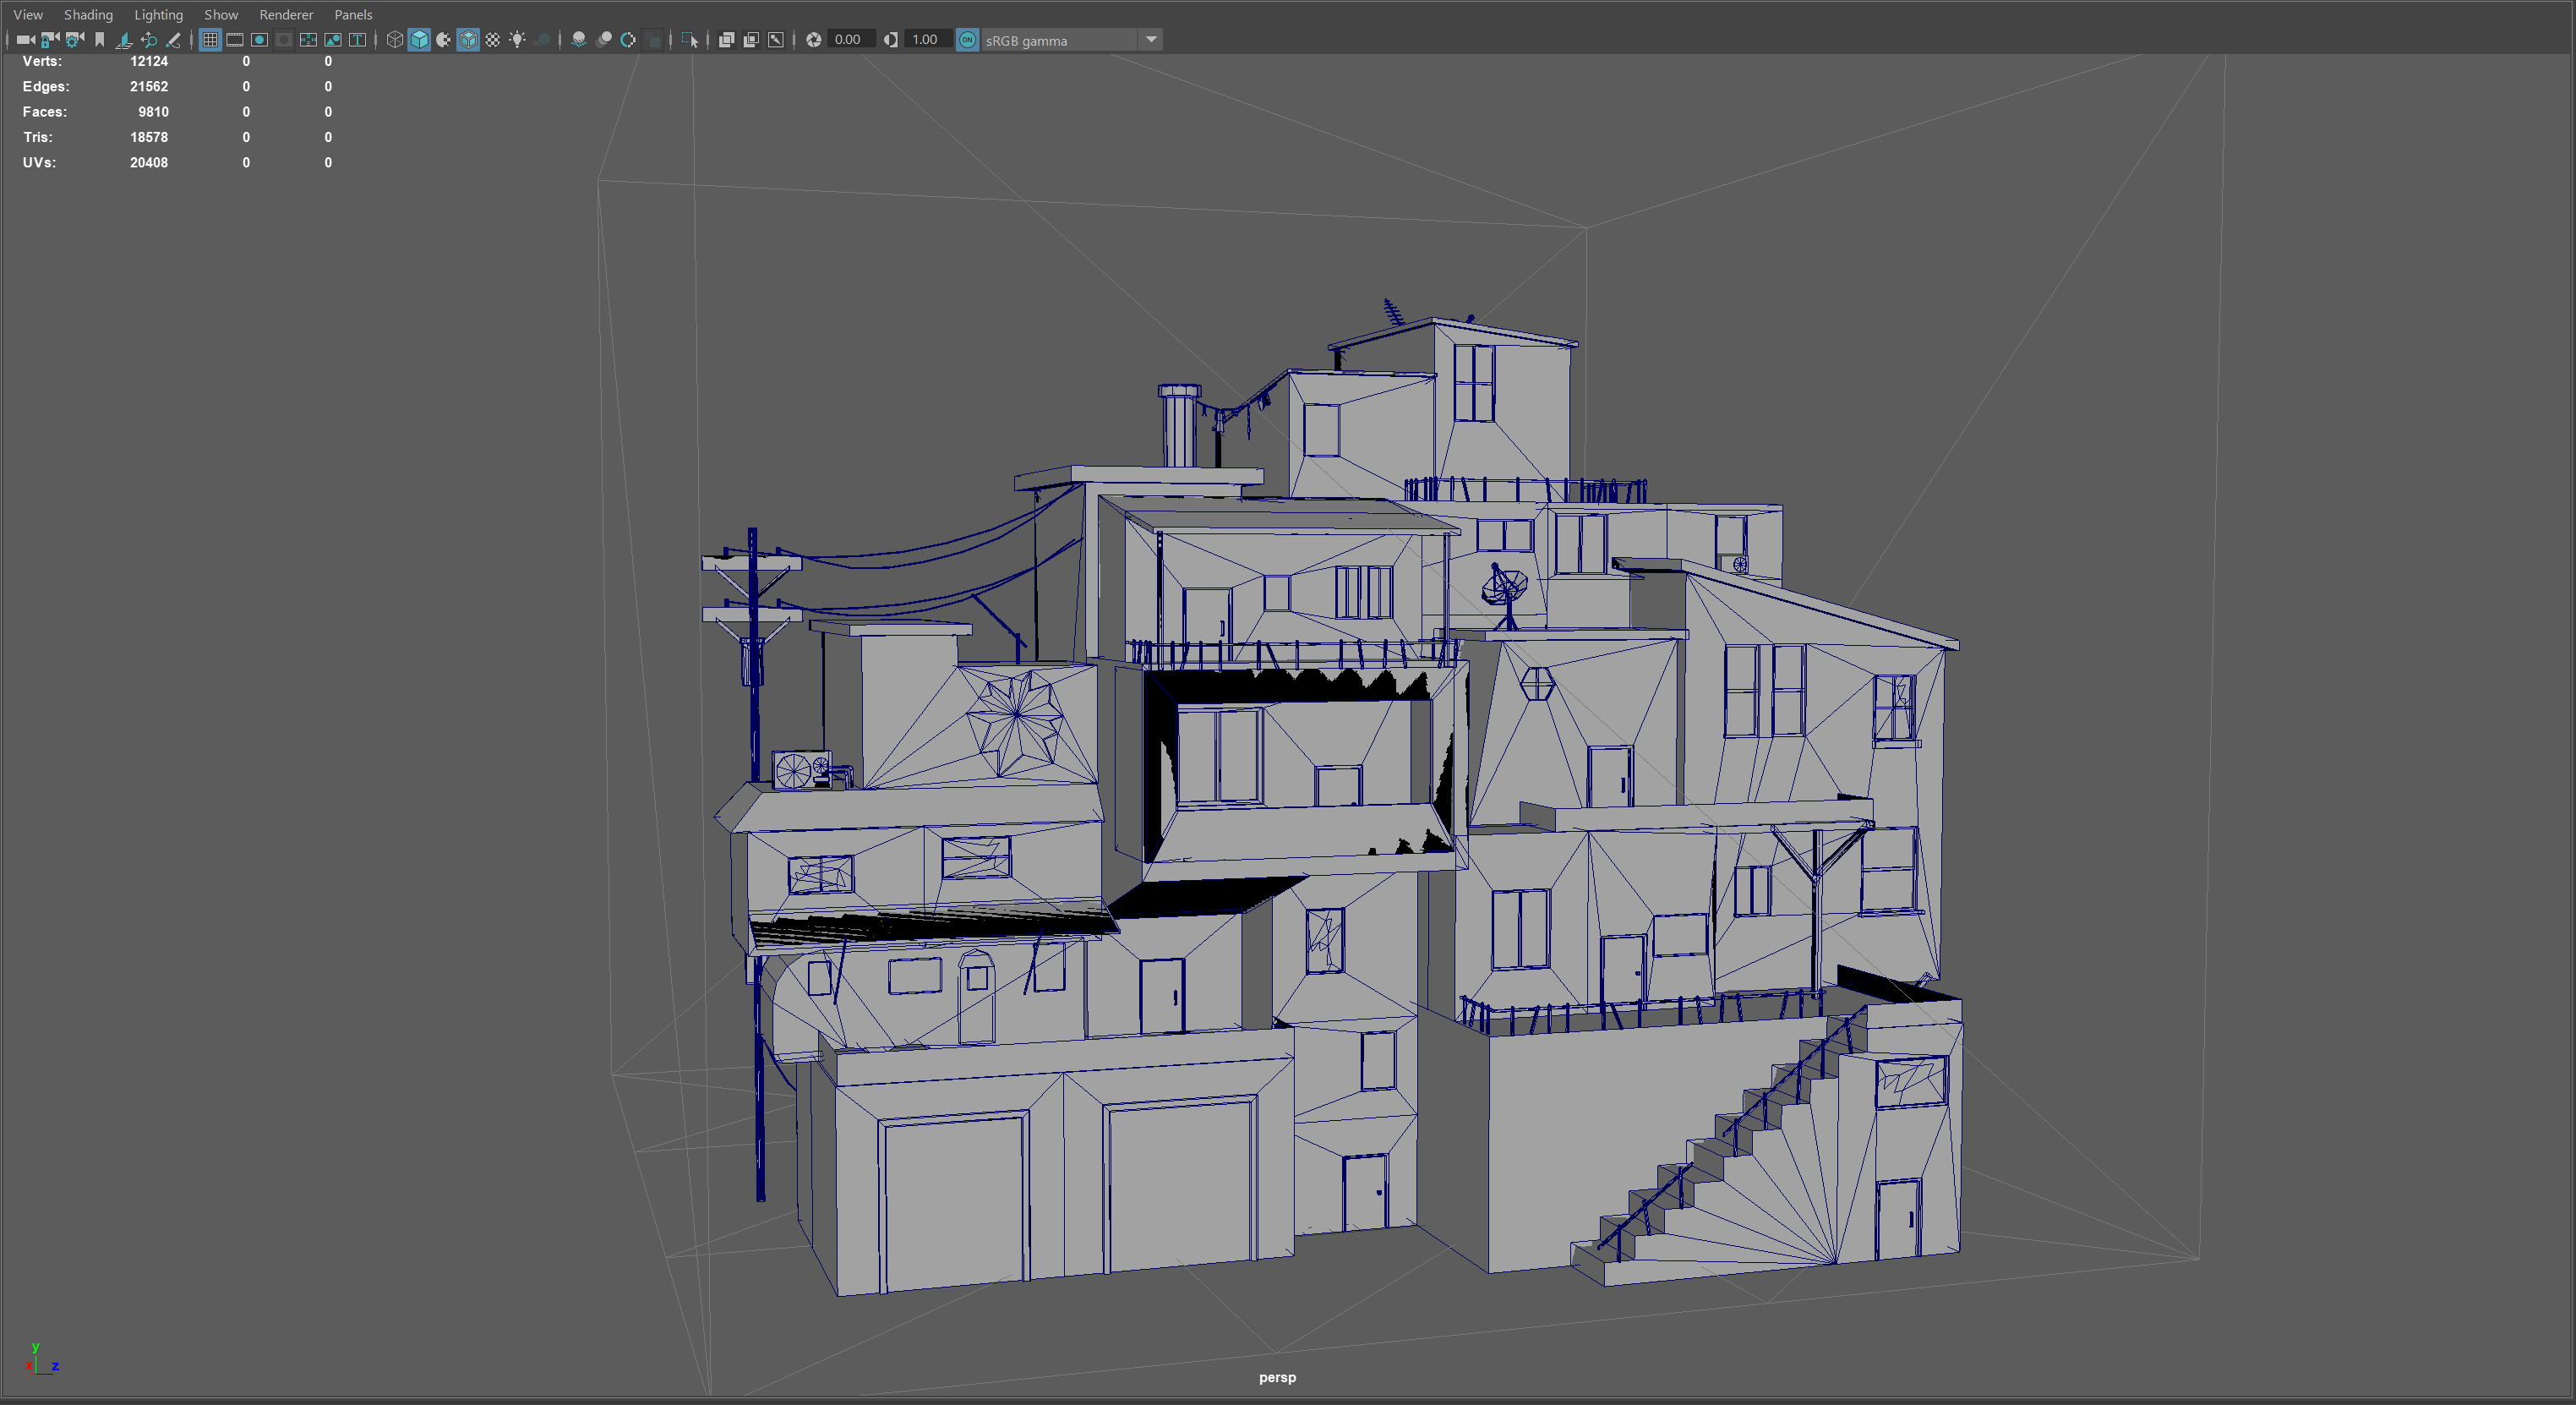This screenshot has height=1405, width=2576.
Task: Click the Depth of Field icon
Action: click(653, 40)
